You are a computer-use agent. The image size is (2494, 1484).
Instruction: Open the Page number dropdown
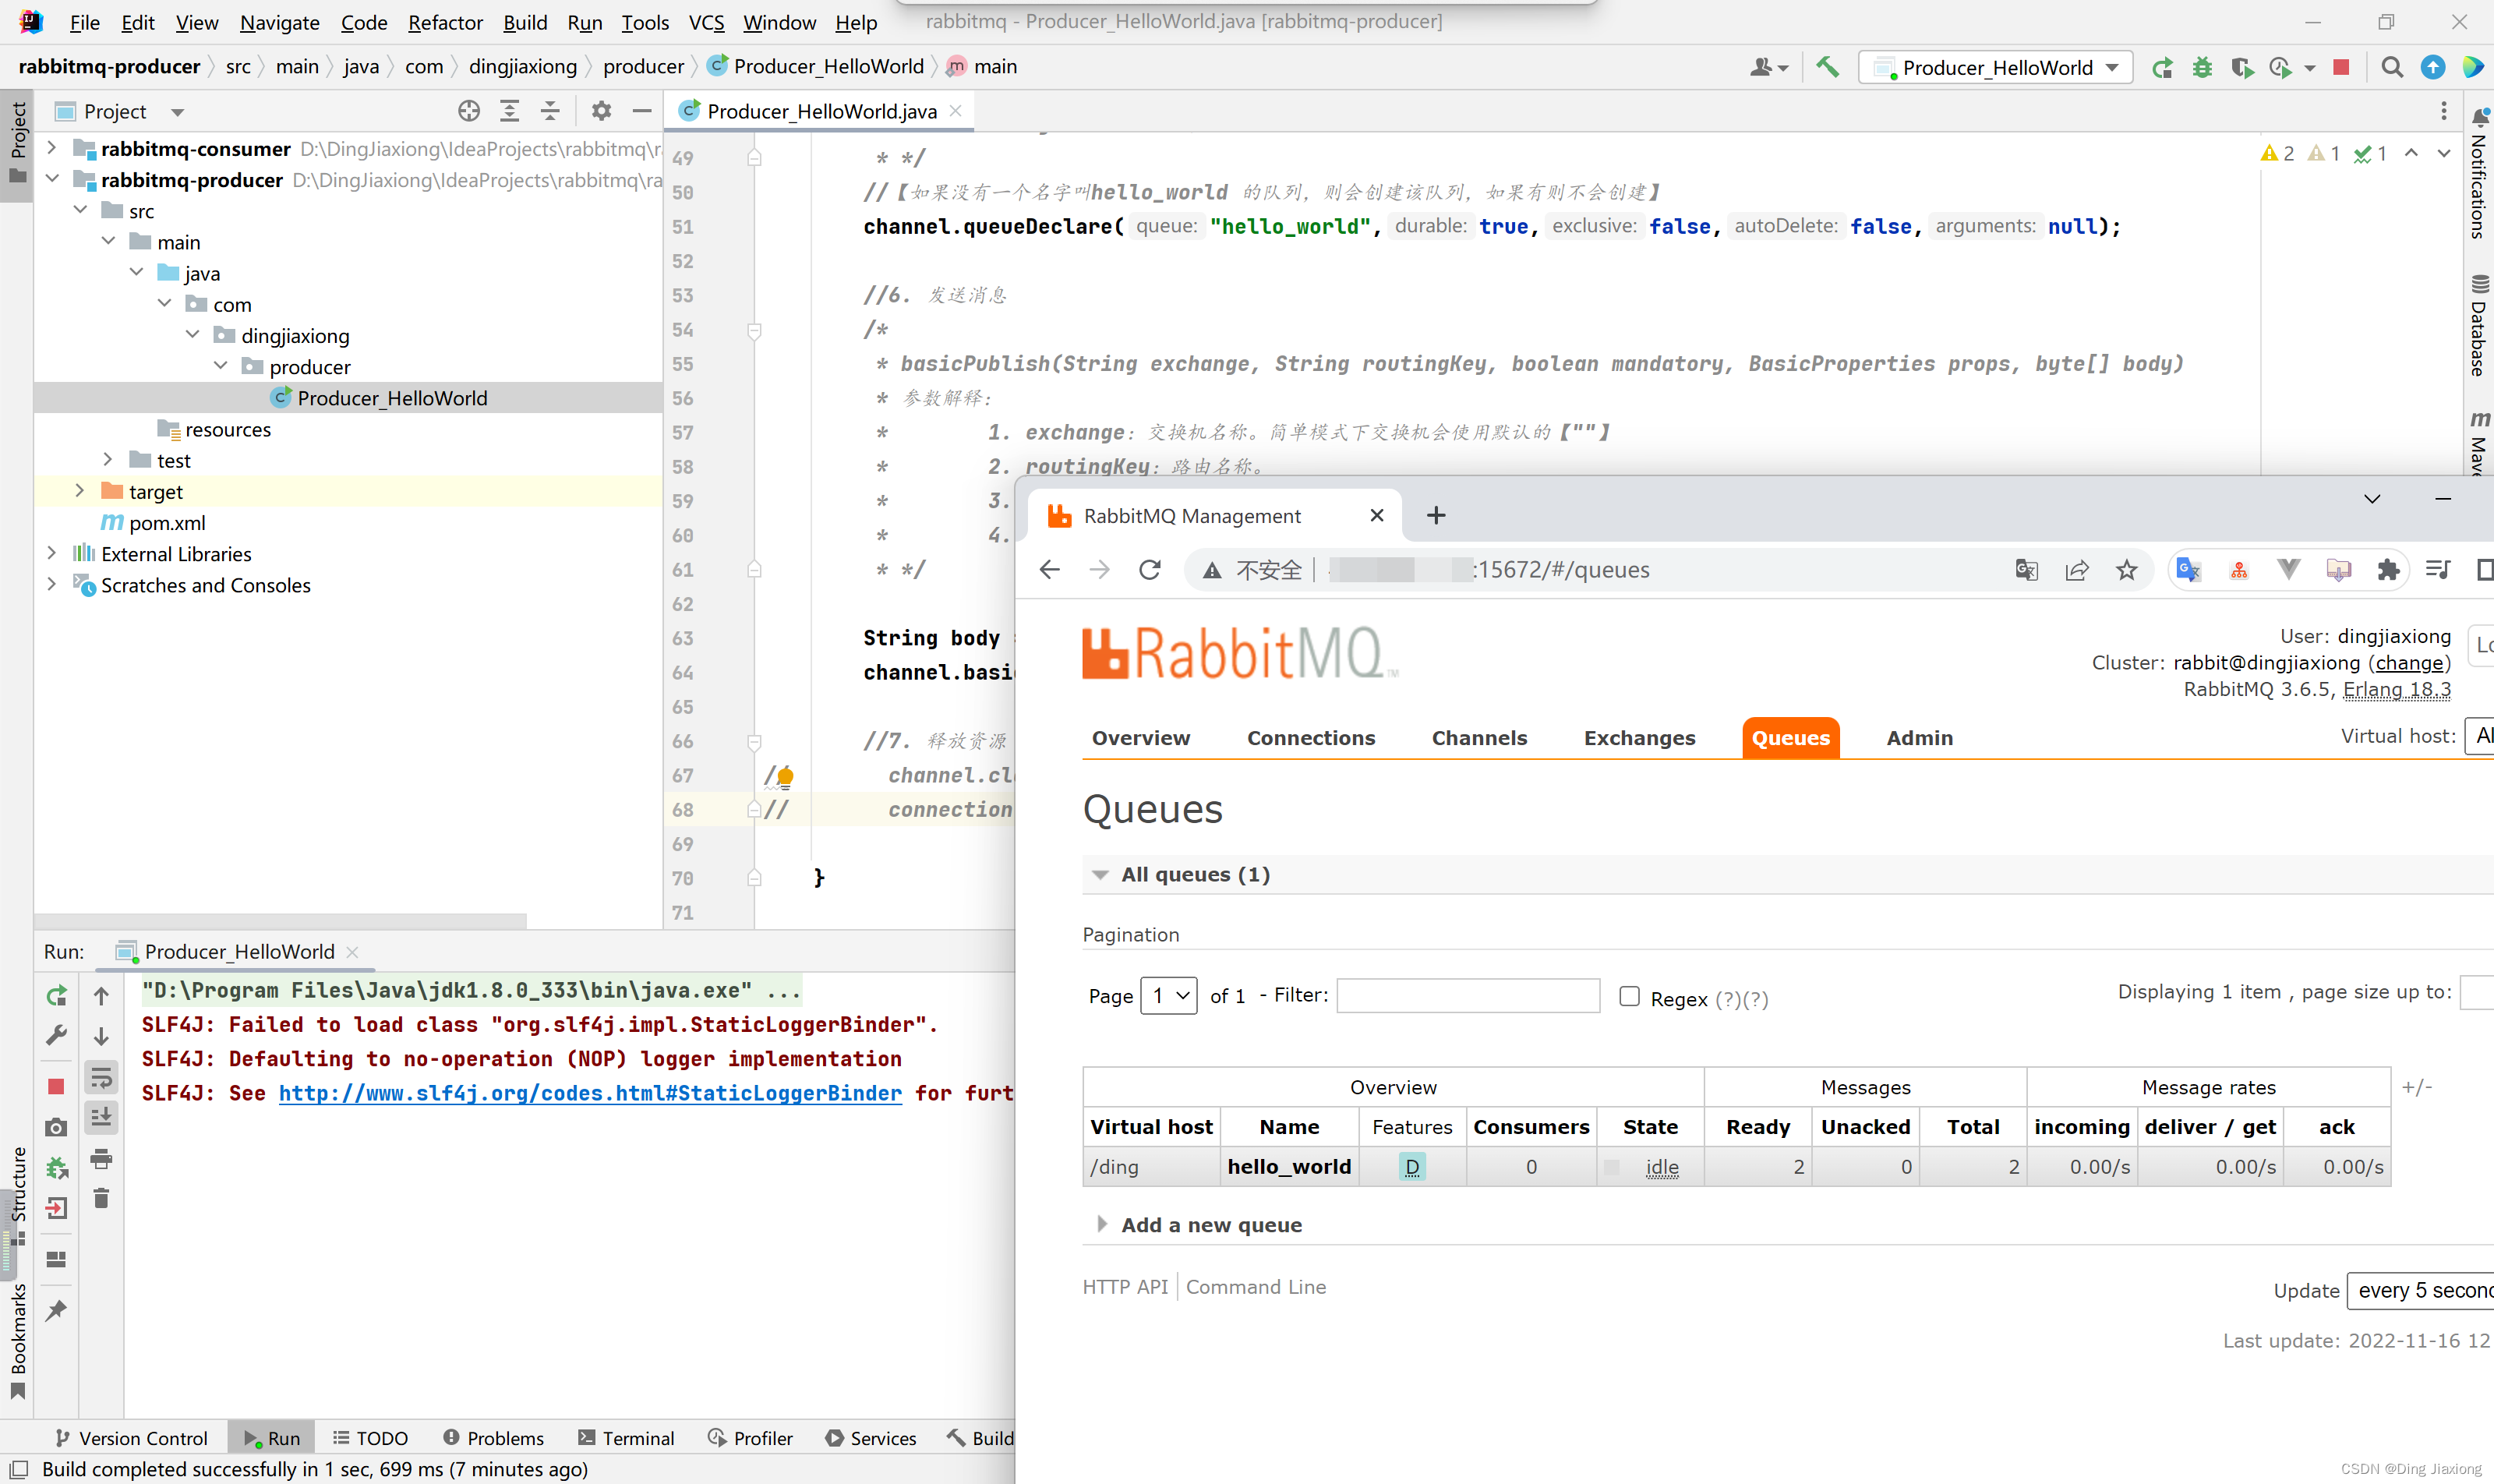1169,996
